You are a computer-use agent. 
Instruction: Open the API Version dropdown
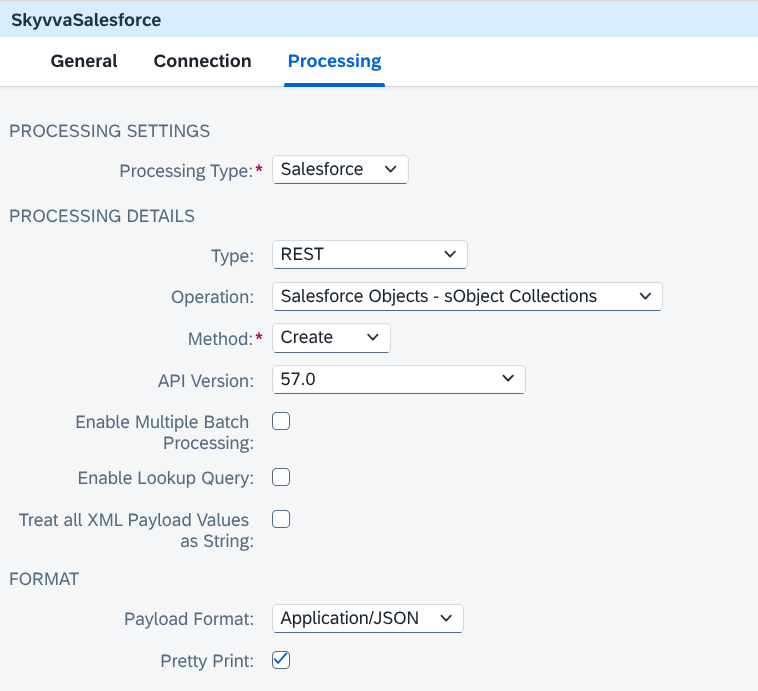click(x=398, y=380)
